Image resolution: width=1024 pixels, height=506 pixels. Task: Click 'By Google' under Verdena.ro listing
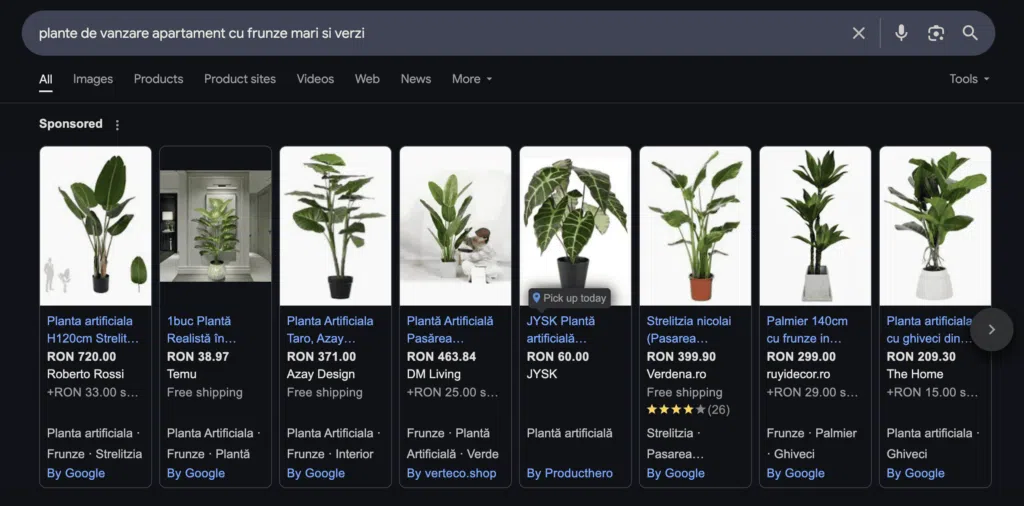pyautogui.click(x=675, y=473)
